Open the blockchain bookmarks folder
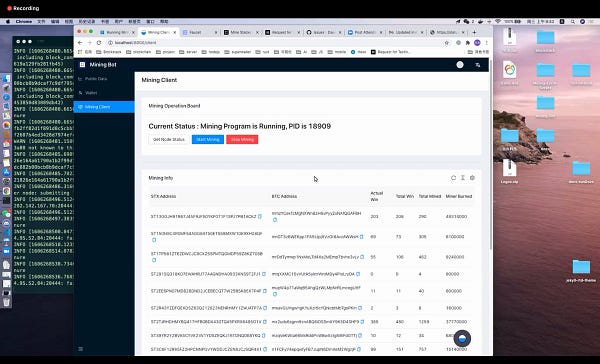This screenshot has width=600, height=364. click(x=139, y=52)
